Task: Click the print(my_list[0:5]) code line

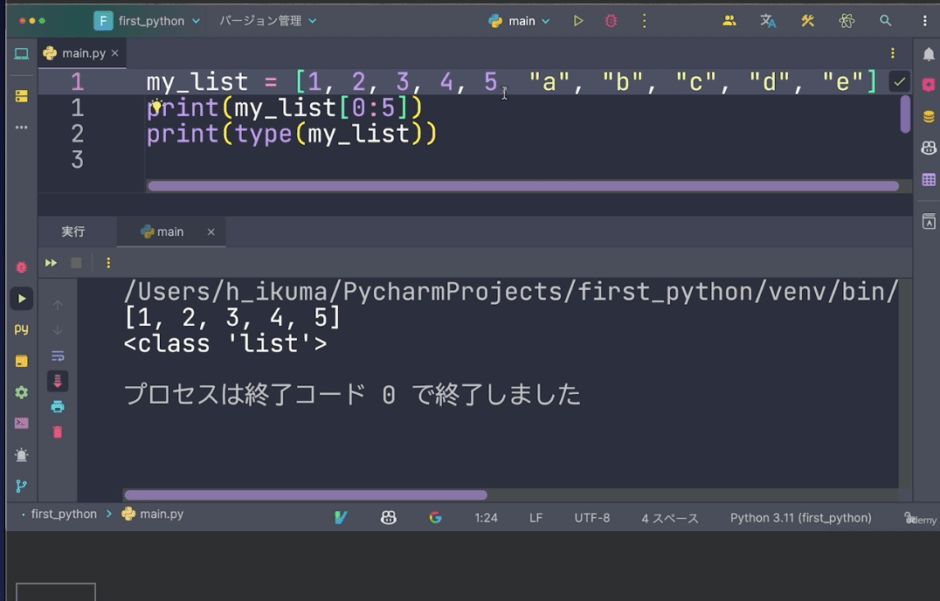Action: [285, 108]
